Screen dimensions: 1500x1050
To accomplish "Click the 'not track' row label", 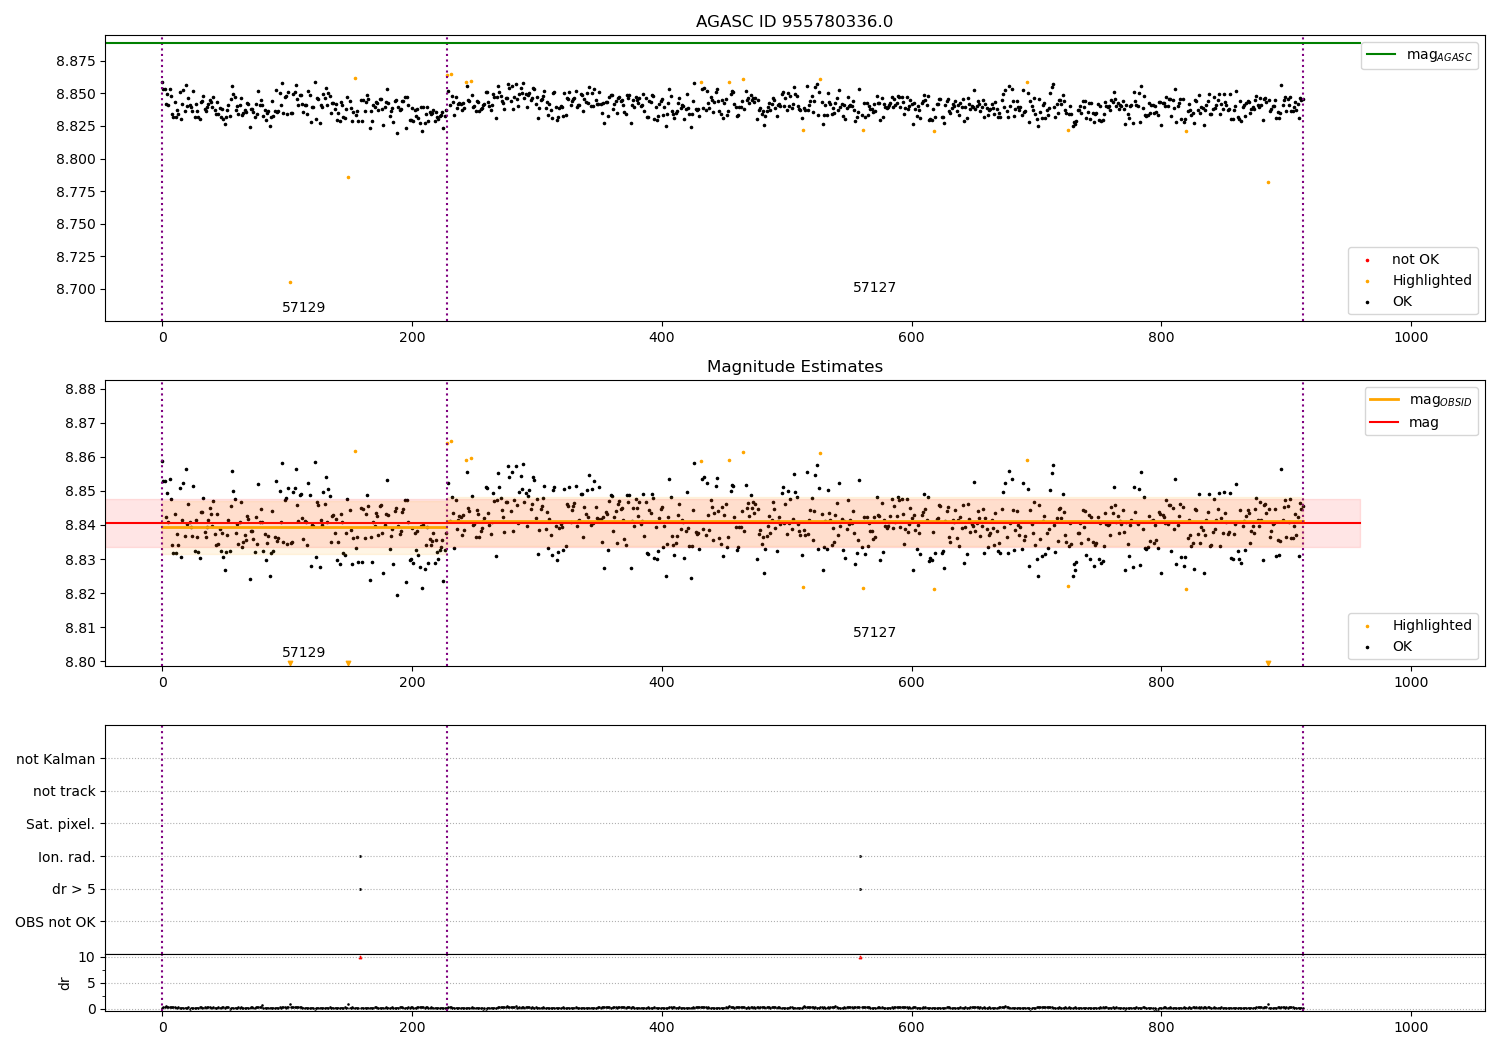I will pos(64,792).
